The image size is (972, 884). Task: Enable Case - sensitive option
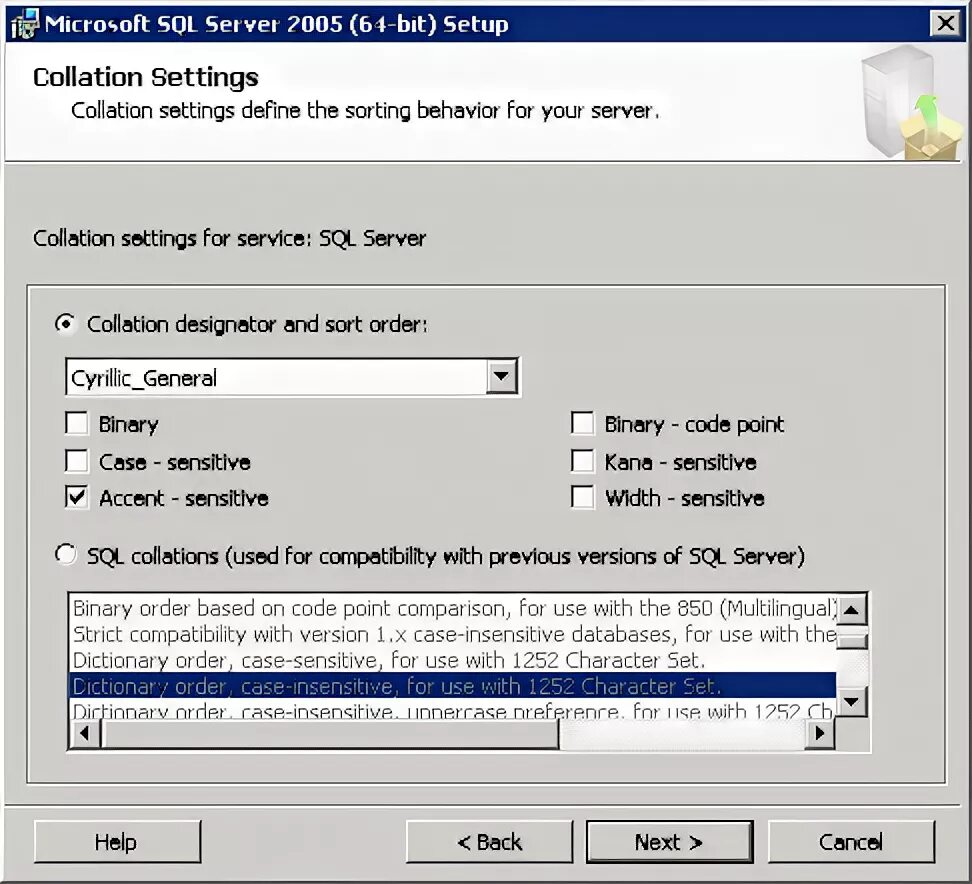76,461
